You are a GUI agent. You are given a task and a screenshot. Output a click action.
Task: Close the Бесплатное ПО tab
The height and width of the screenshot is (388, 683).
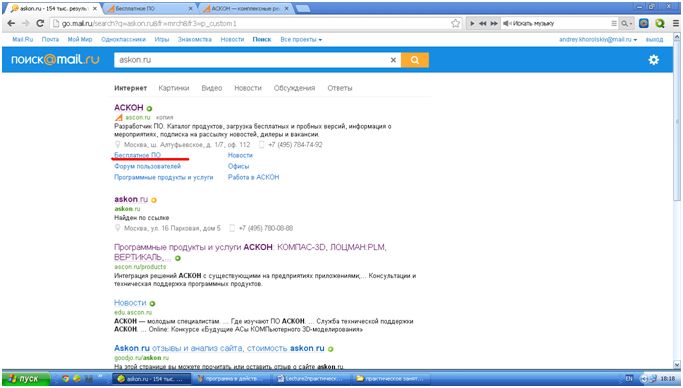click(x=191, y=8)
